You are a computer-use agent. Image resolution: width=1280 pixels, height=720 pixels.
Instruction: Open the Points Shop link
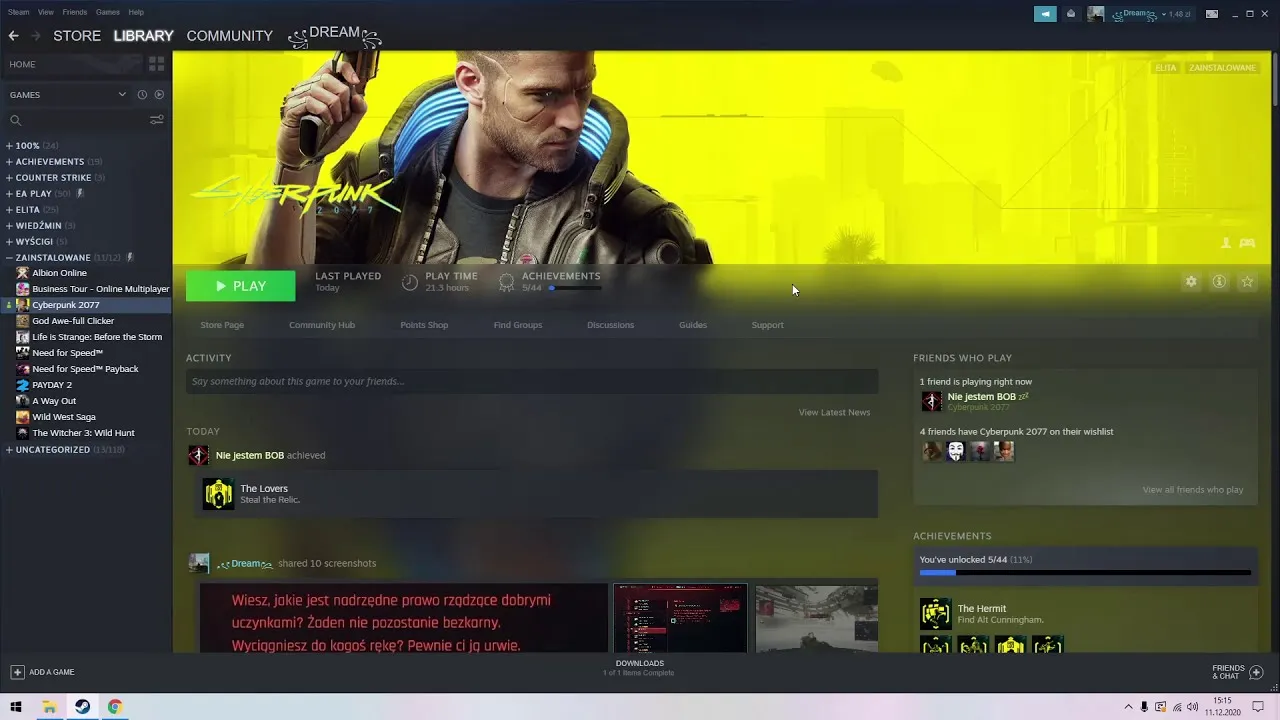pyautogui.click(x=424, y=325)
